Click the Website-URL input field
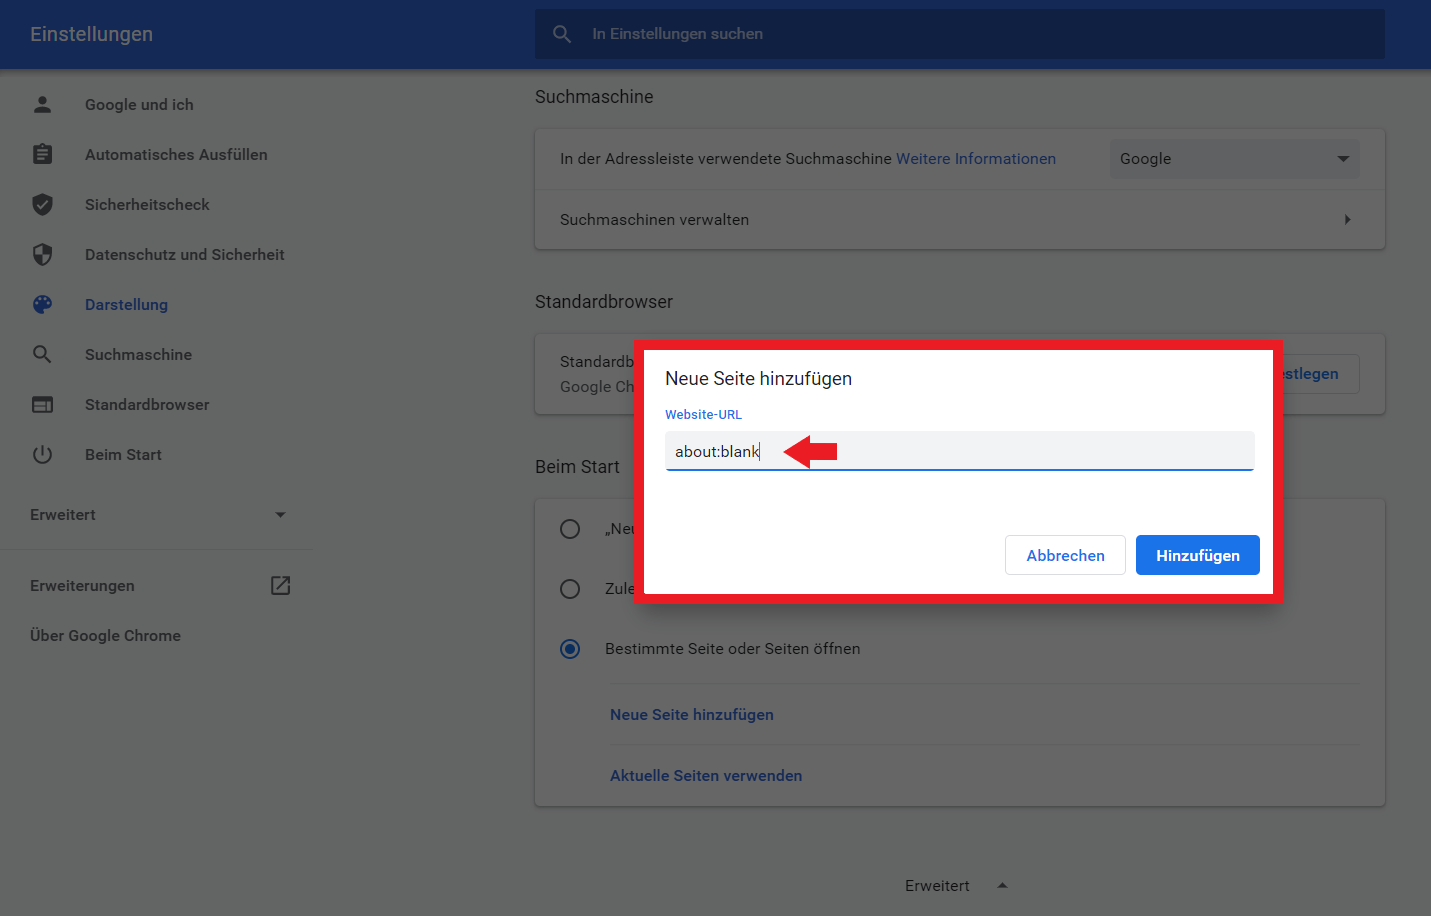The height and width of the screenshot is (916, 1431). (959, 451)
